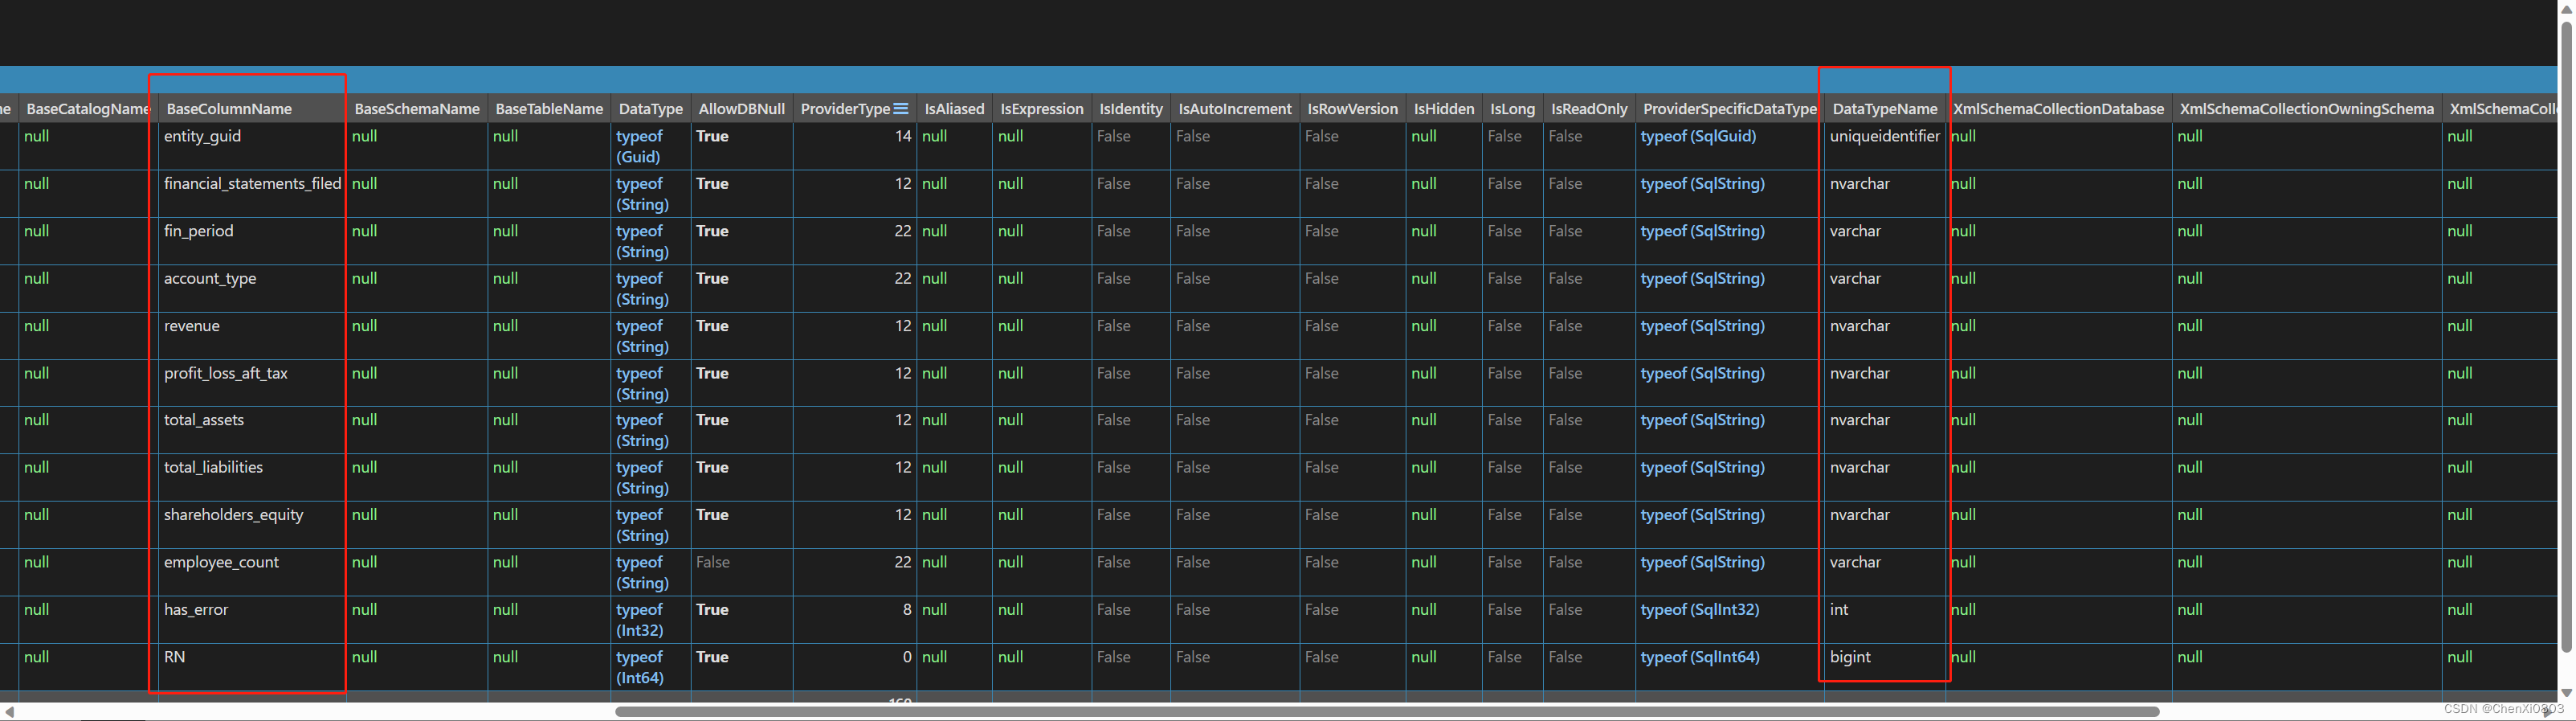
Task: Click the vertical scrollbar thumb
Action: tap(2566, 336)
